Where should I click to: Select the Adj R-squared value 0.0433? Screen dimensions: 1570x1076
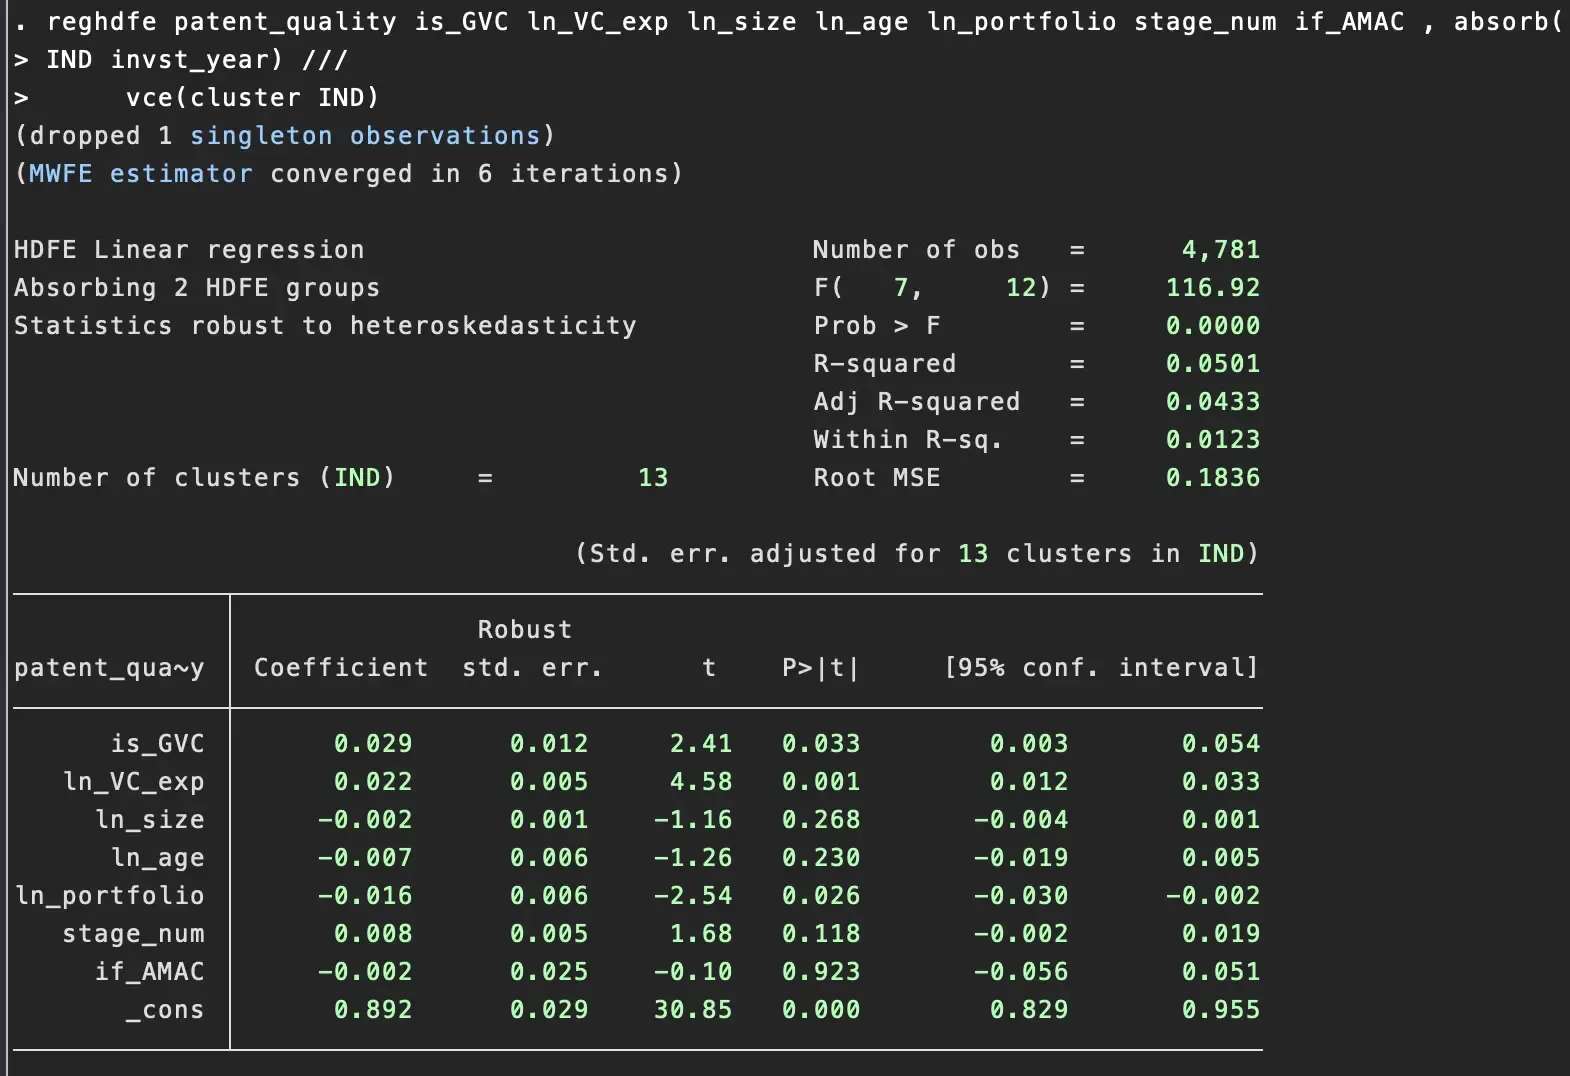pyautogui.click(x=1212, y=402)
